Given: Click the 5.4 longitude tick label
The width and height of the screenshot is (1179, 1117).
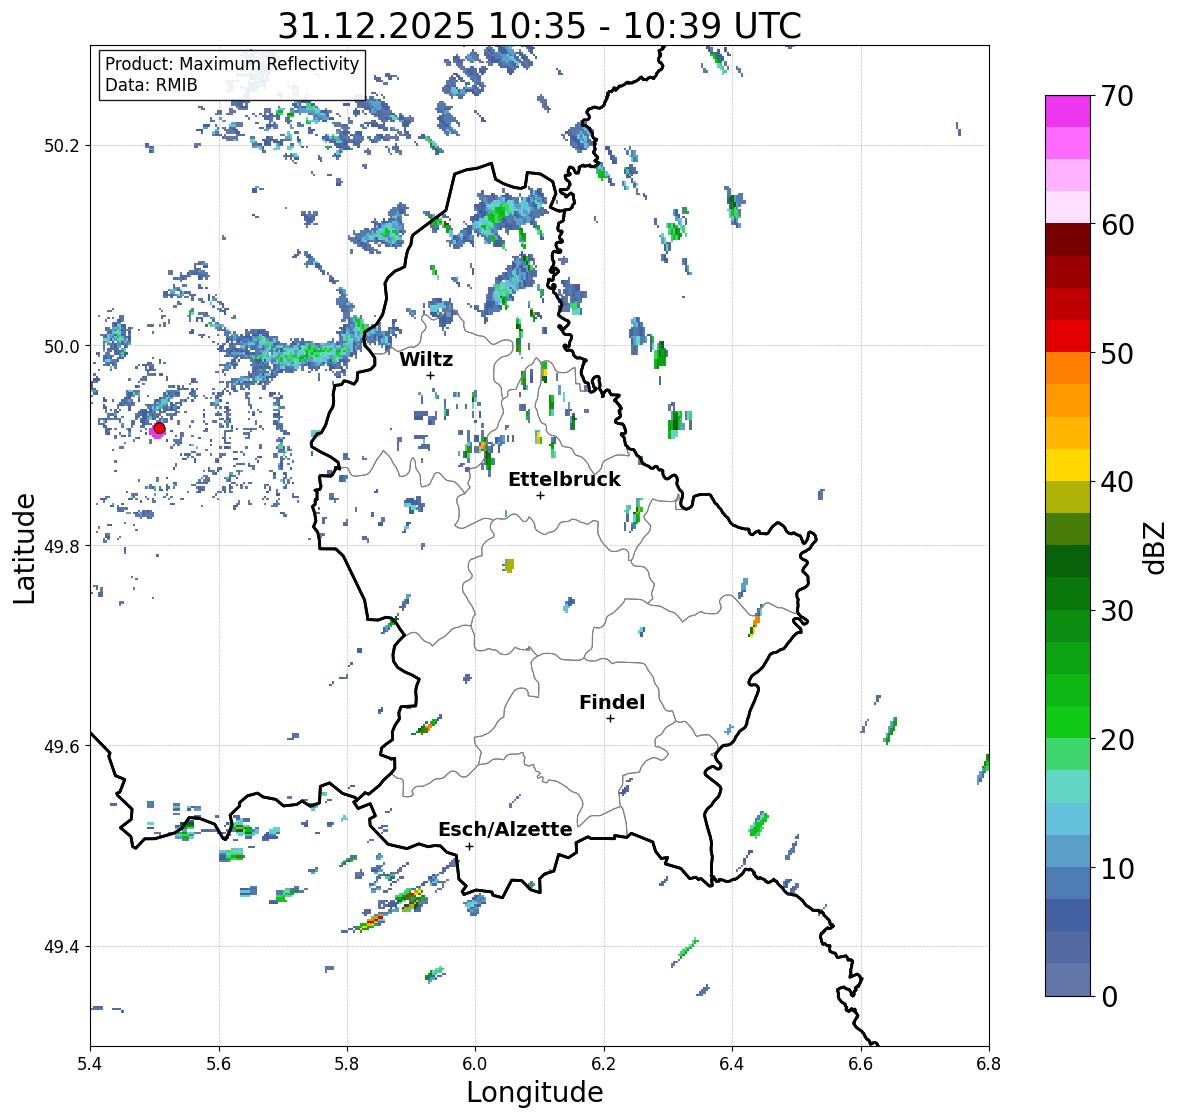Looking at the screenshot, I should coord(90,1064).
